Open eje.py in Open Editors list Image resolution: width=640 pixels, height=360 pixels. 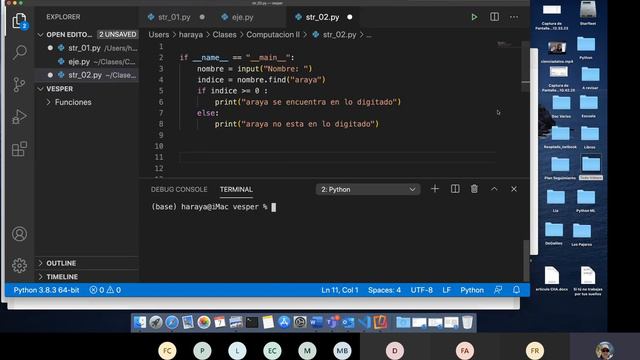tap(87, 62)
